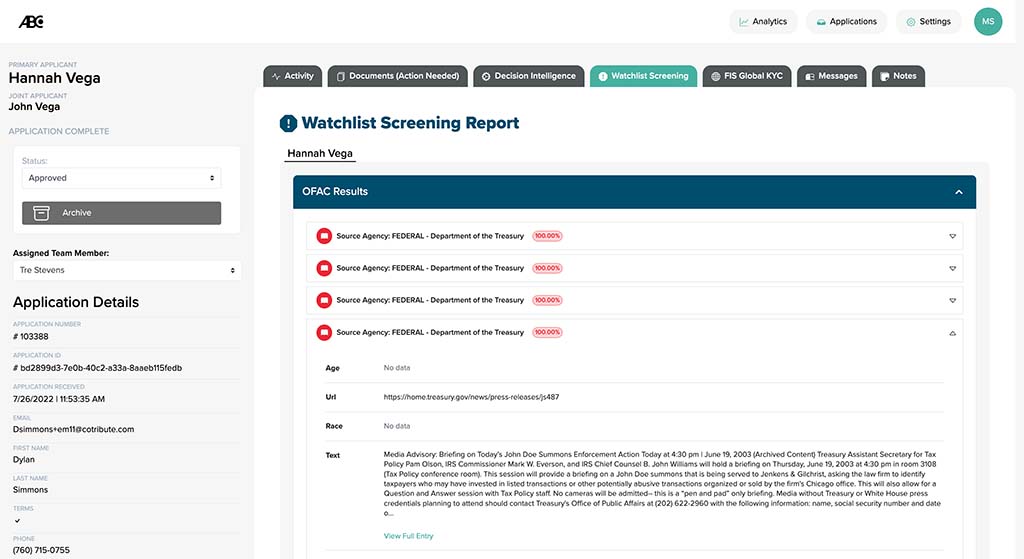The width and height of the screenshot is (1024, 559).
Task: Open the Applications page
Action: [x=846, y=22]
